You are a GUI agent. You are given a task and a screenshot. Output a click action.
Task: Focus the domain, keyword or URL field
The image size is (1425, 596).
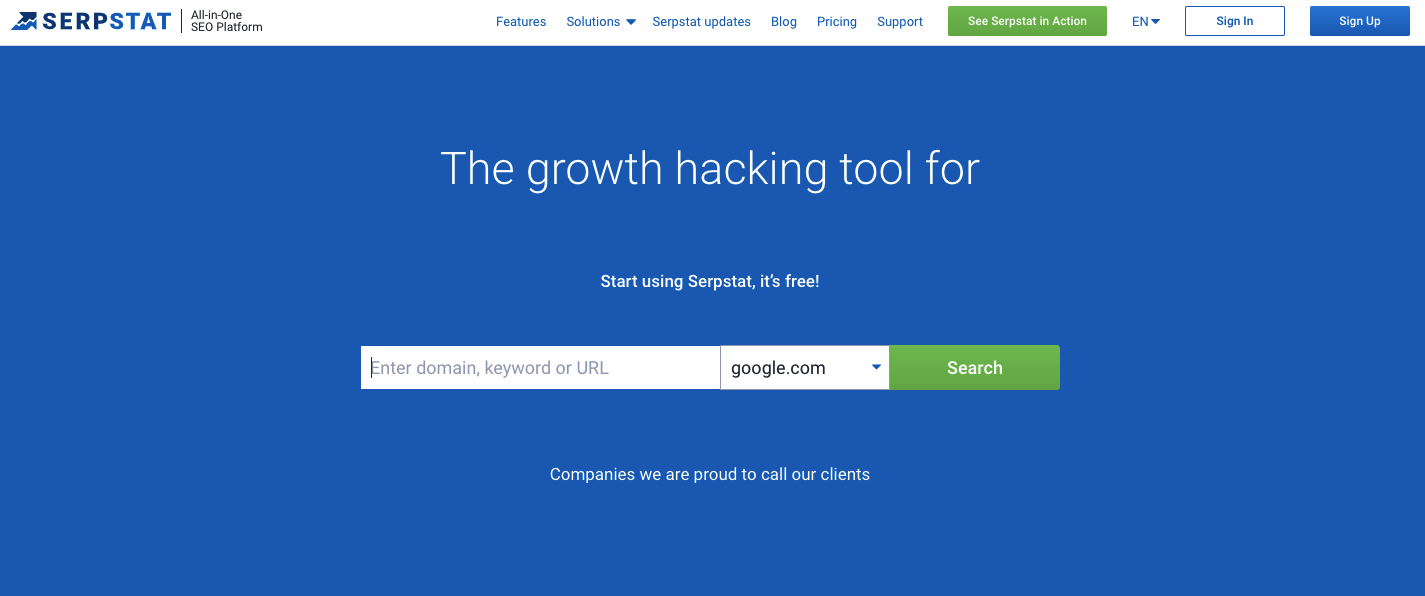tap(540, 368)
